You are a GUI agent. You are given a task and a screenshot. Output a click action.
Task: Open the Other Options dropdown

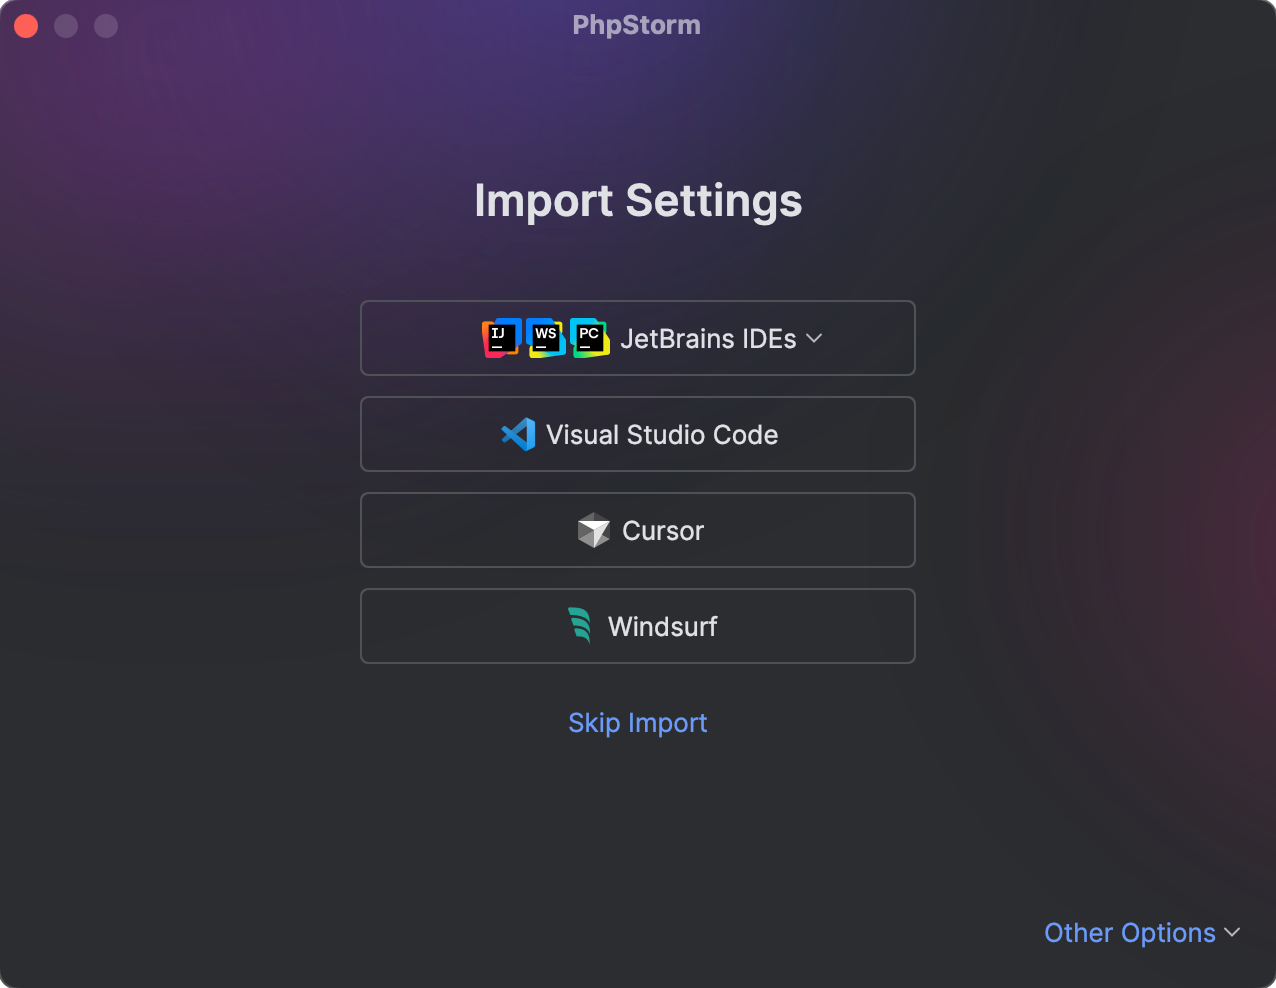tap(1131, 932)
